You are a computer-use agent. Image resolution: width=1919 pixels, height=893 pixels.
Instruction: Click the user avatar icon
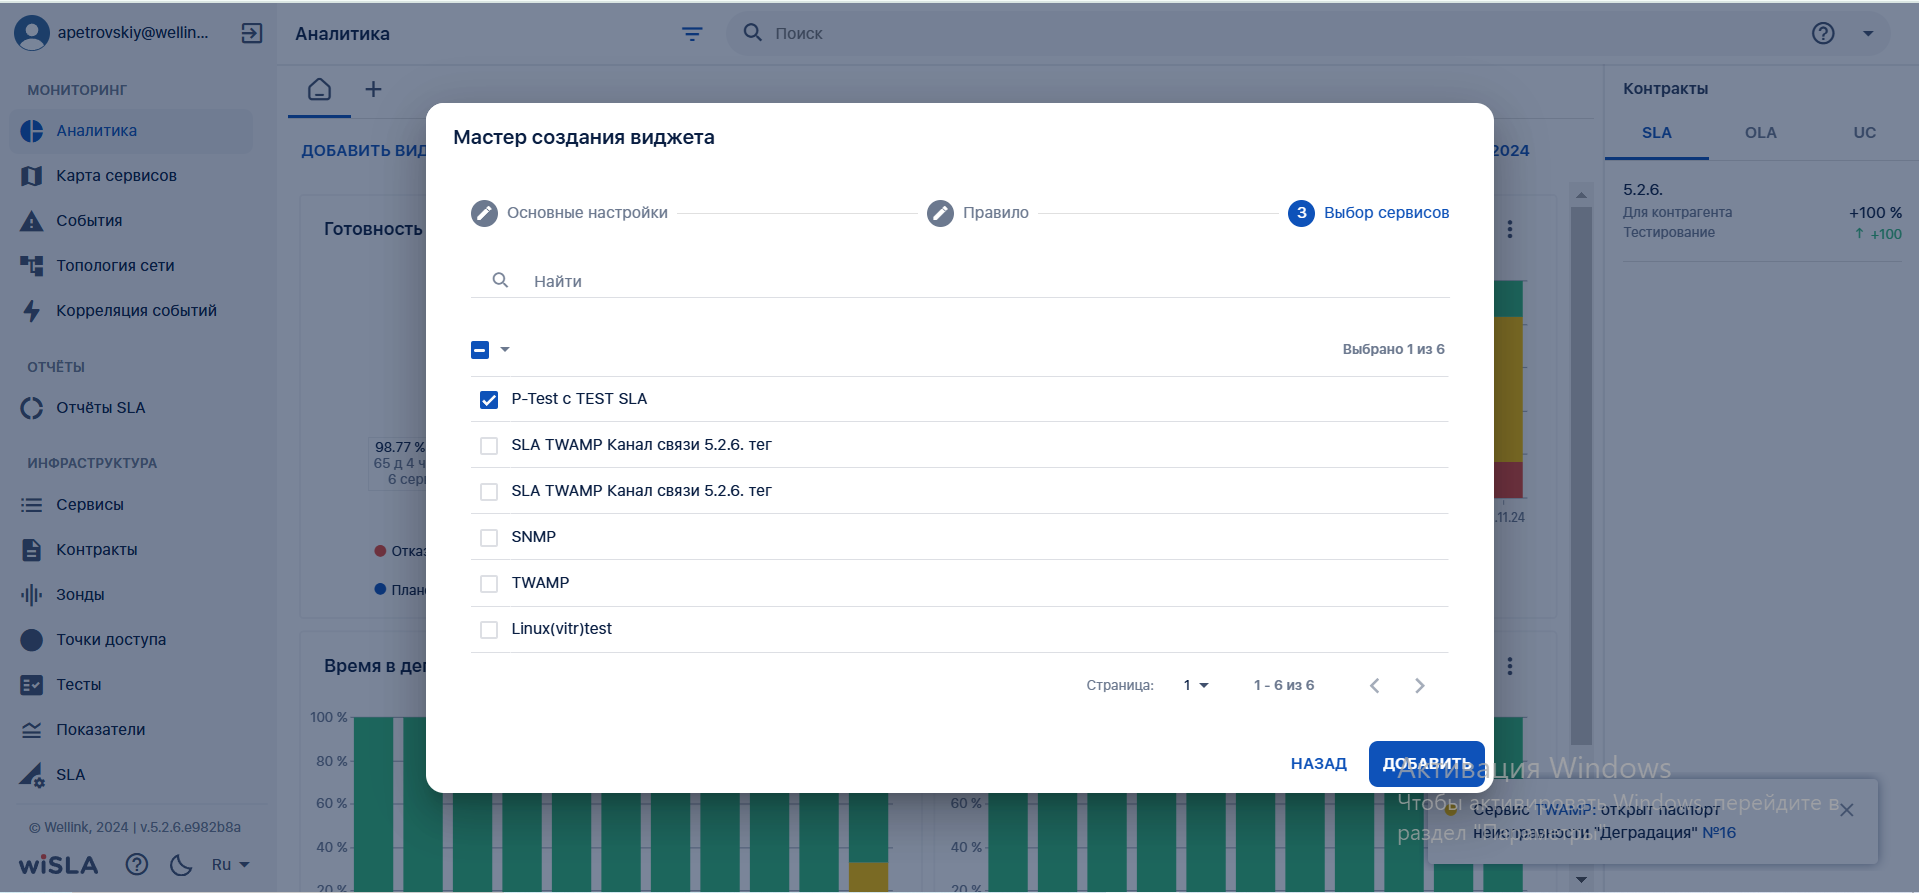point(32,33)
